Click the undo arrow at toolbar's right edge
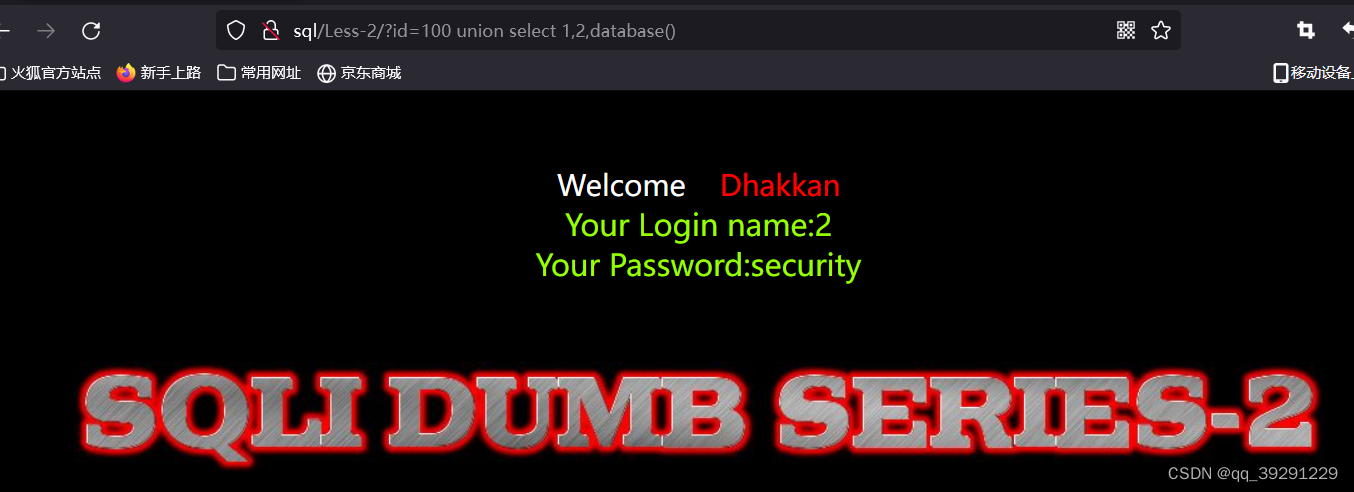The height and width of the screenshot is (492, 1354). pos(1348,30)
